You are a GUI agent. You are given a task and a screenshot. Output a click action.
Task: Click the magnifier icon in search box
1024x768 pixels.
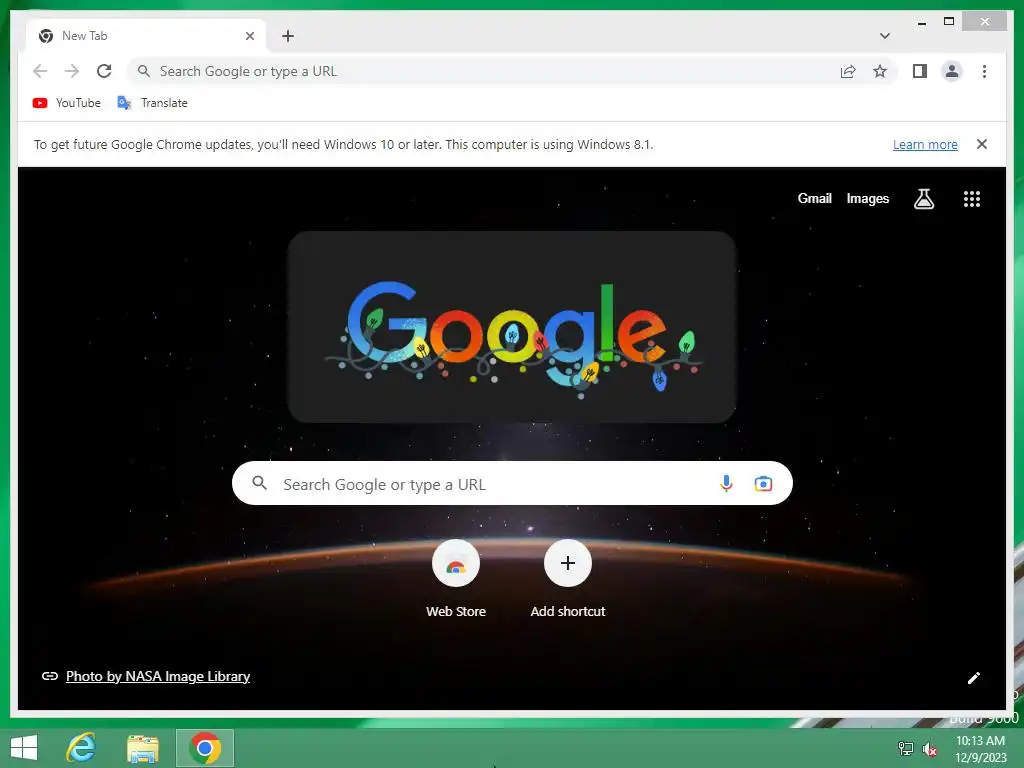coord(259,483)
